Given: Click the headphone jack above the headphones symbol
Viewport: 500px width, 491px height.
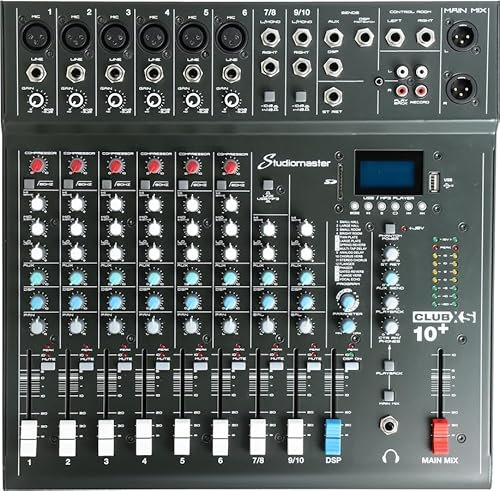Looking at the screenshot, I should click(389, 425).
